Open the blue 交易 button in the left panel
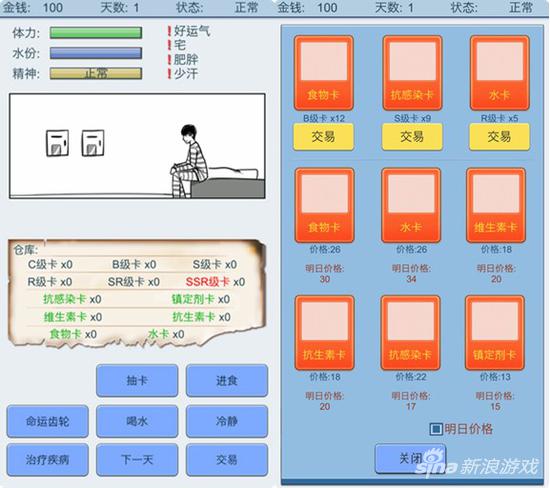Viewport: 550px width, 488px height. tap(227, 460)
